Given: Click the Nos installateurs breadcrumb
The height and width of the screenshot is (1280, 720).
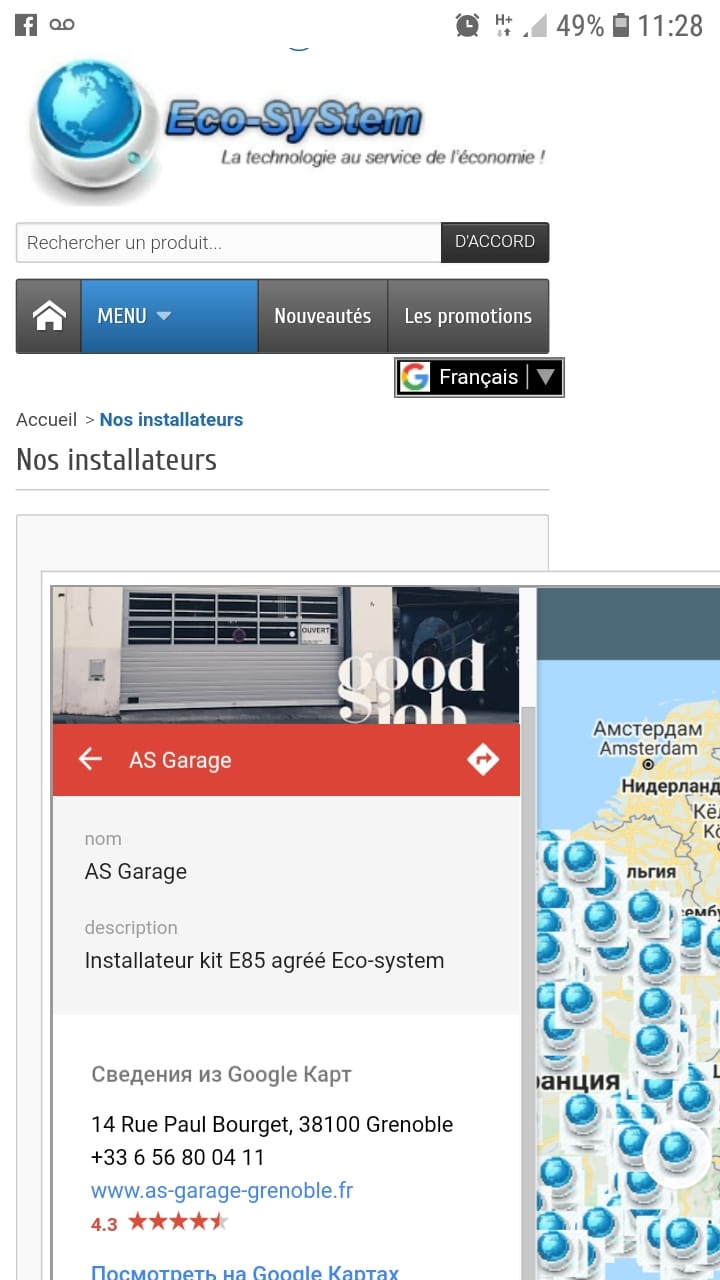Looking at the screenshot, I should click(x=171, y=419).
